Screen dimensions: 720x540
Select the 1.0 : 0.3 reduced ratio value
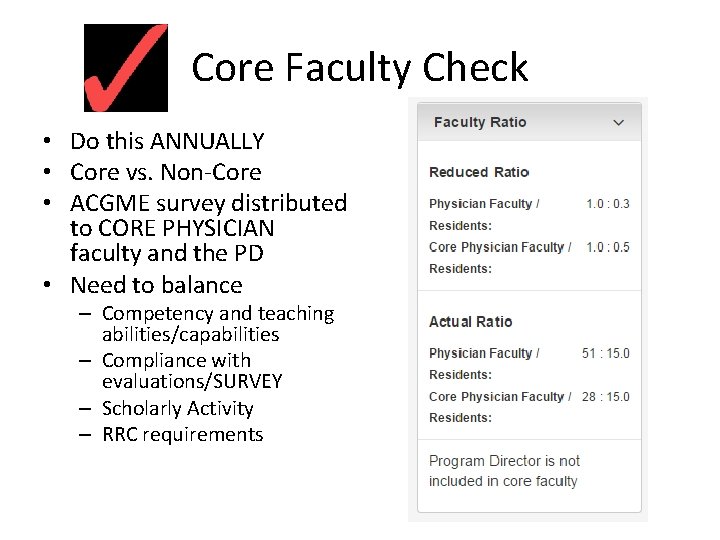point(608,204)
